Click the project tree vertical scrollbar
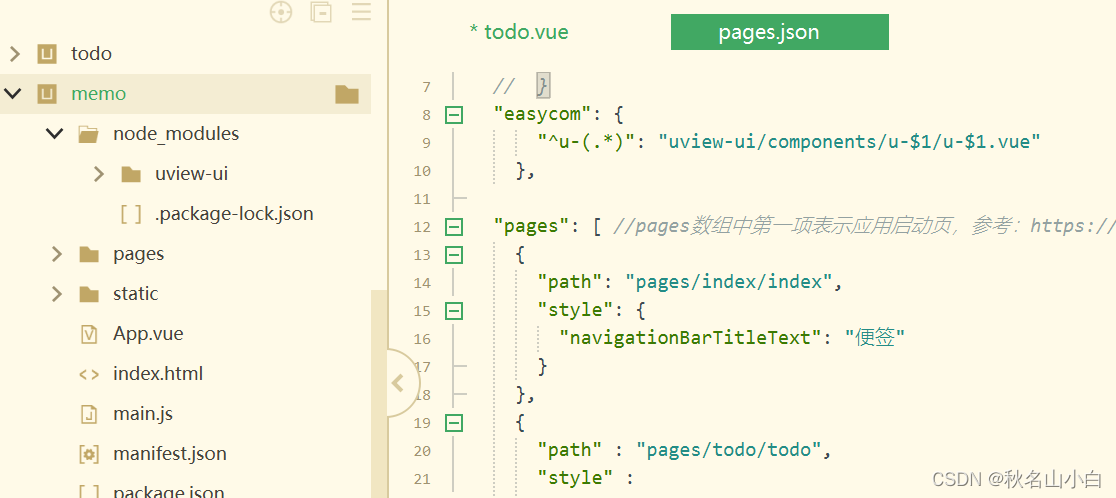This screenshot has height=498, width=1116. point(379,393)
